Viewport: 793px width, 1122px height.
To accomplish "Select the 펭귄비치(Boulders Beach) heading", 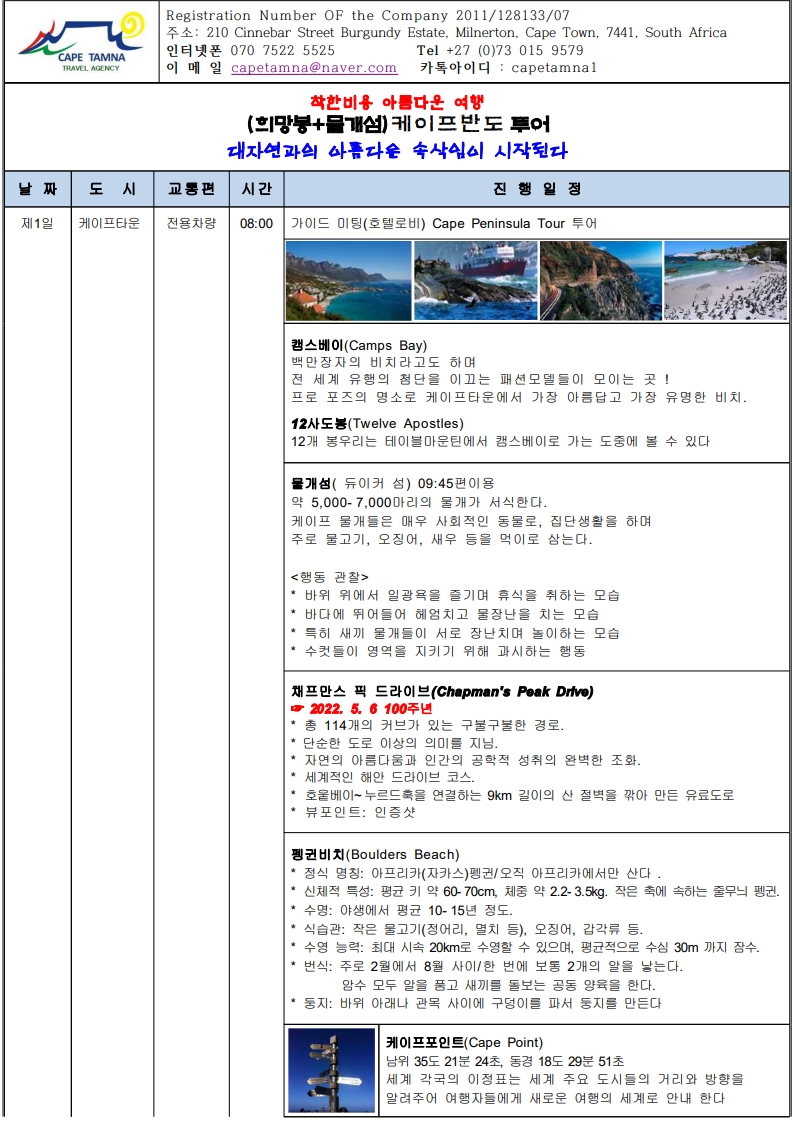I will pyautogui.click(x=375, y=854).
